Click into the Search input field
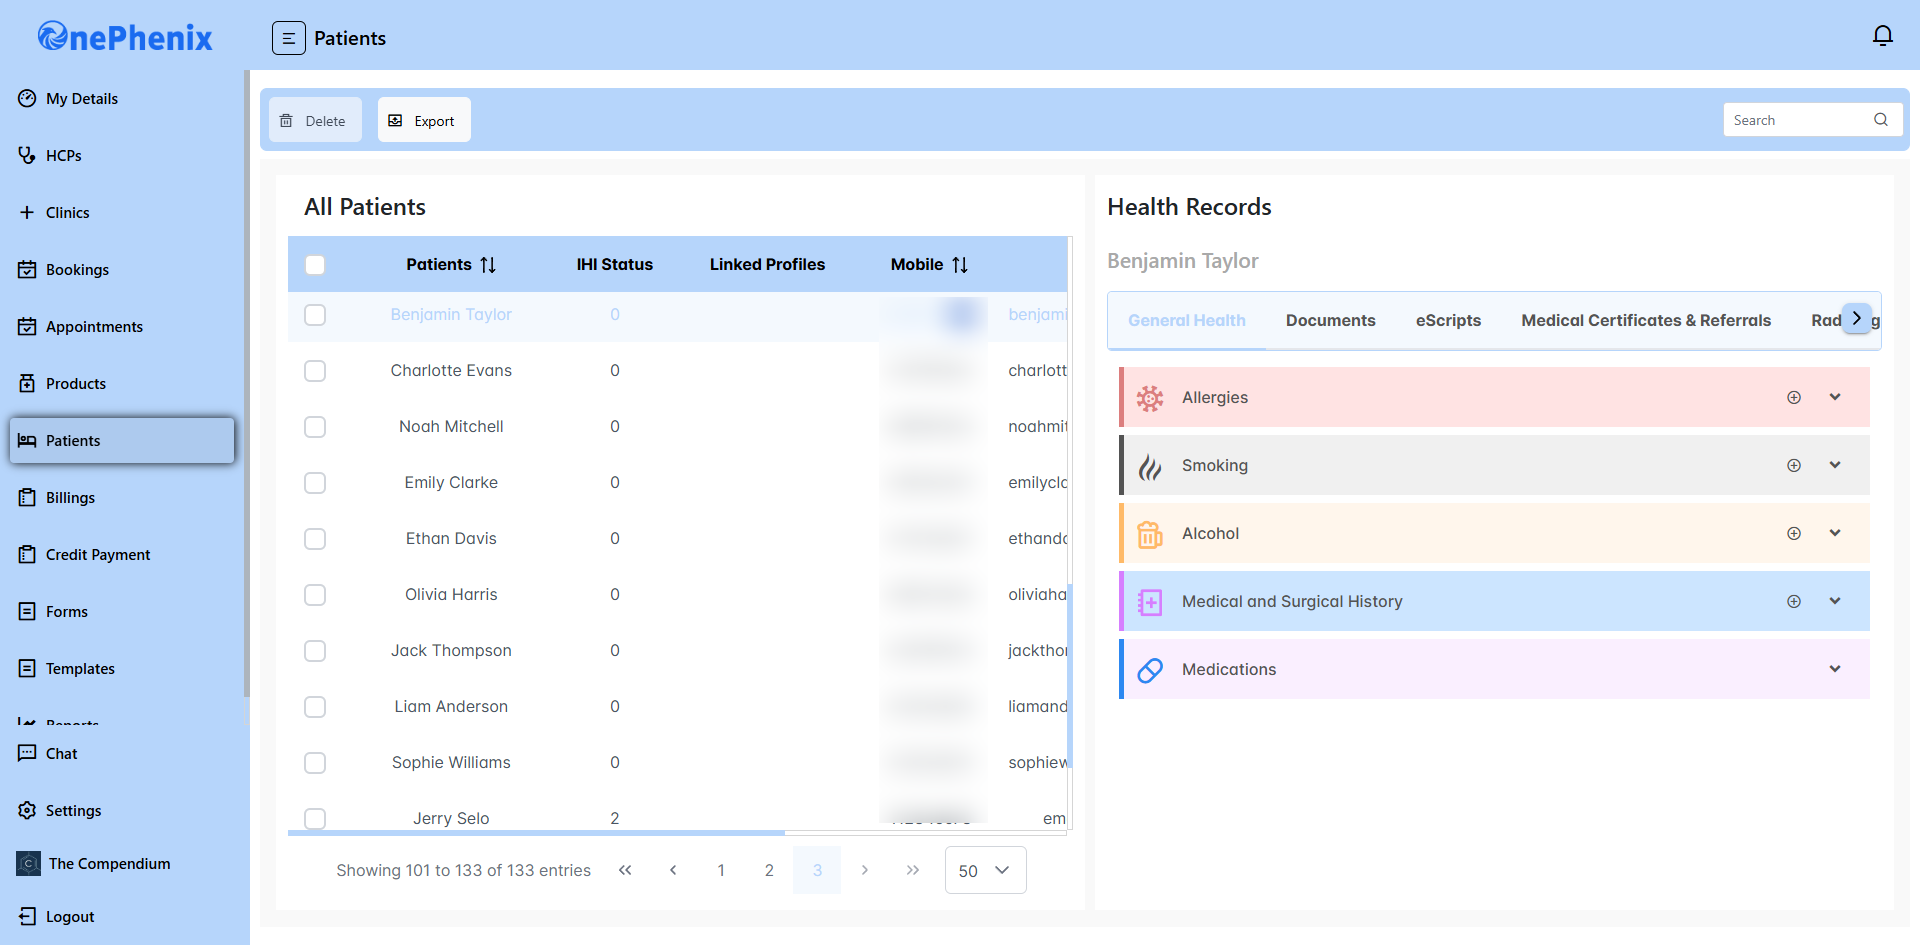1920x945 pixels. [1795, 120]
